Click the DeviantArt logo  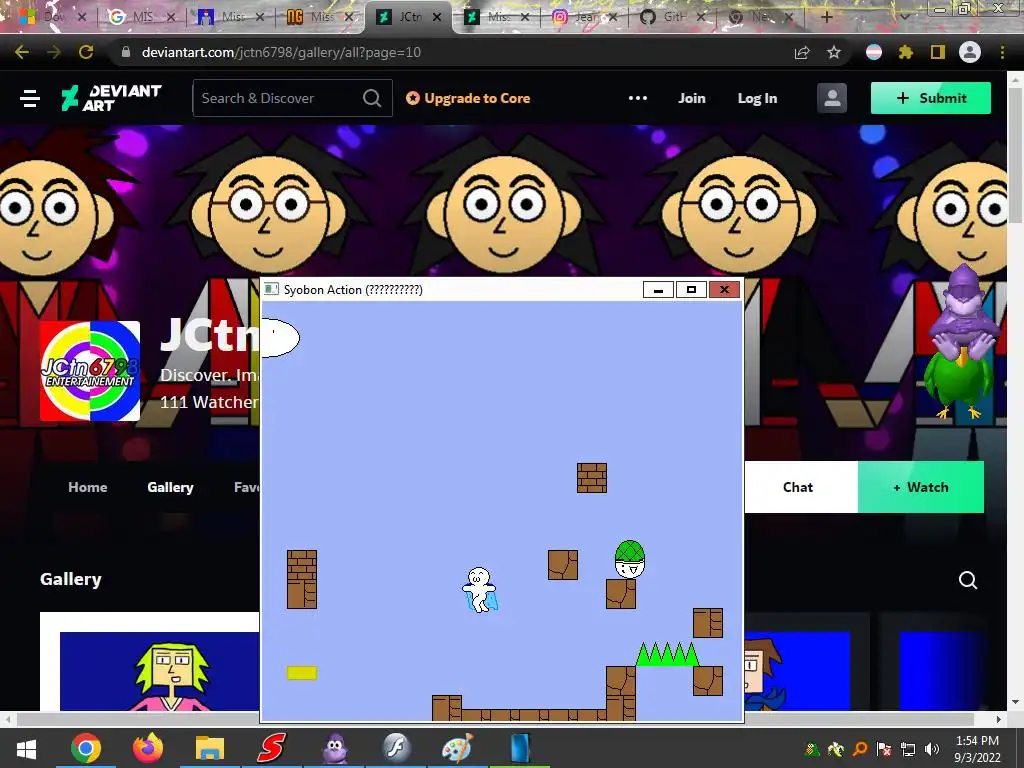[x=111, y=98]
